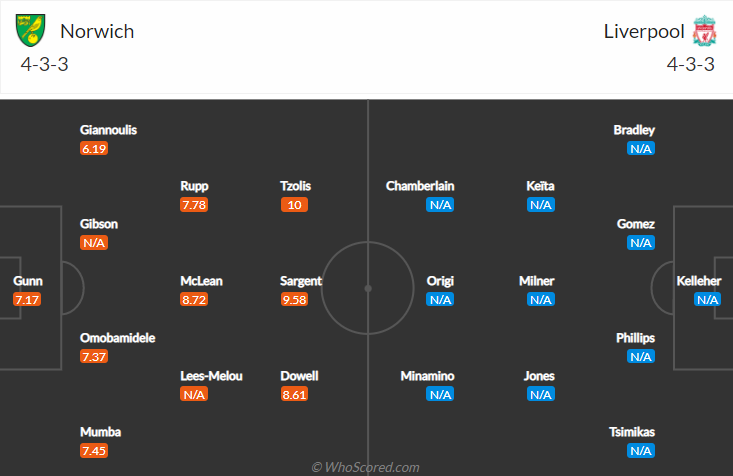Click Giannoulis 6.19 rating badge

(94, 149)
